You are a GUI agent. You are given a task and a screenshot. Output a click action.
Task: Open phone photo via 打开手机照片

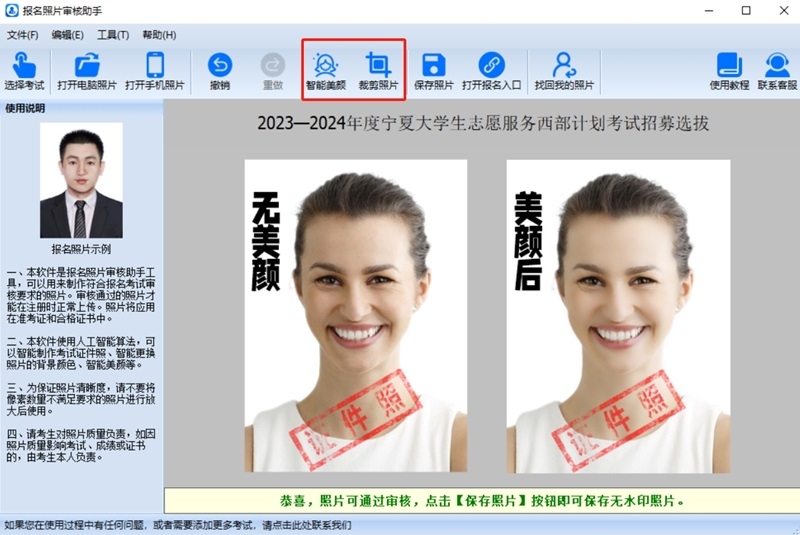(x=155, y=71)
